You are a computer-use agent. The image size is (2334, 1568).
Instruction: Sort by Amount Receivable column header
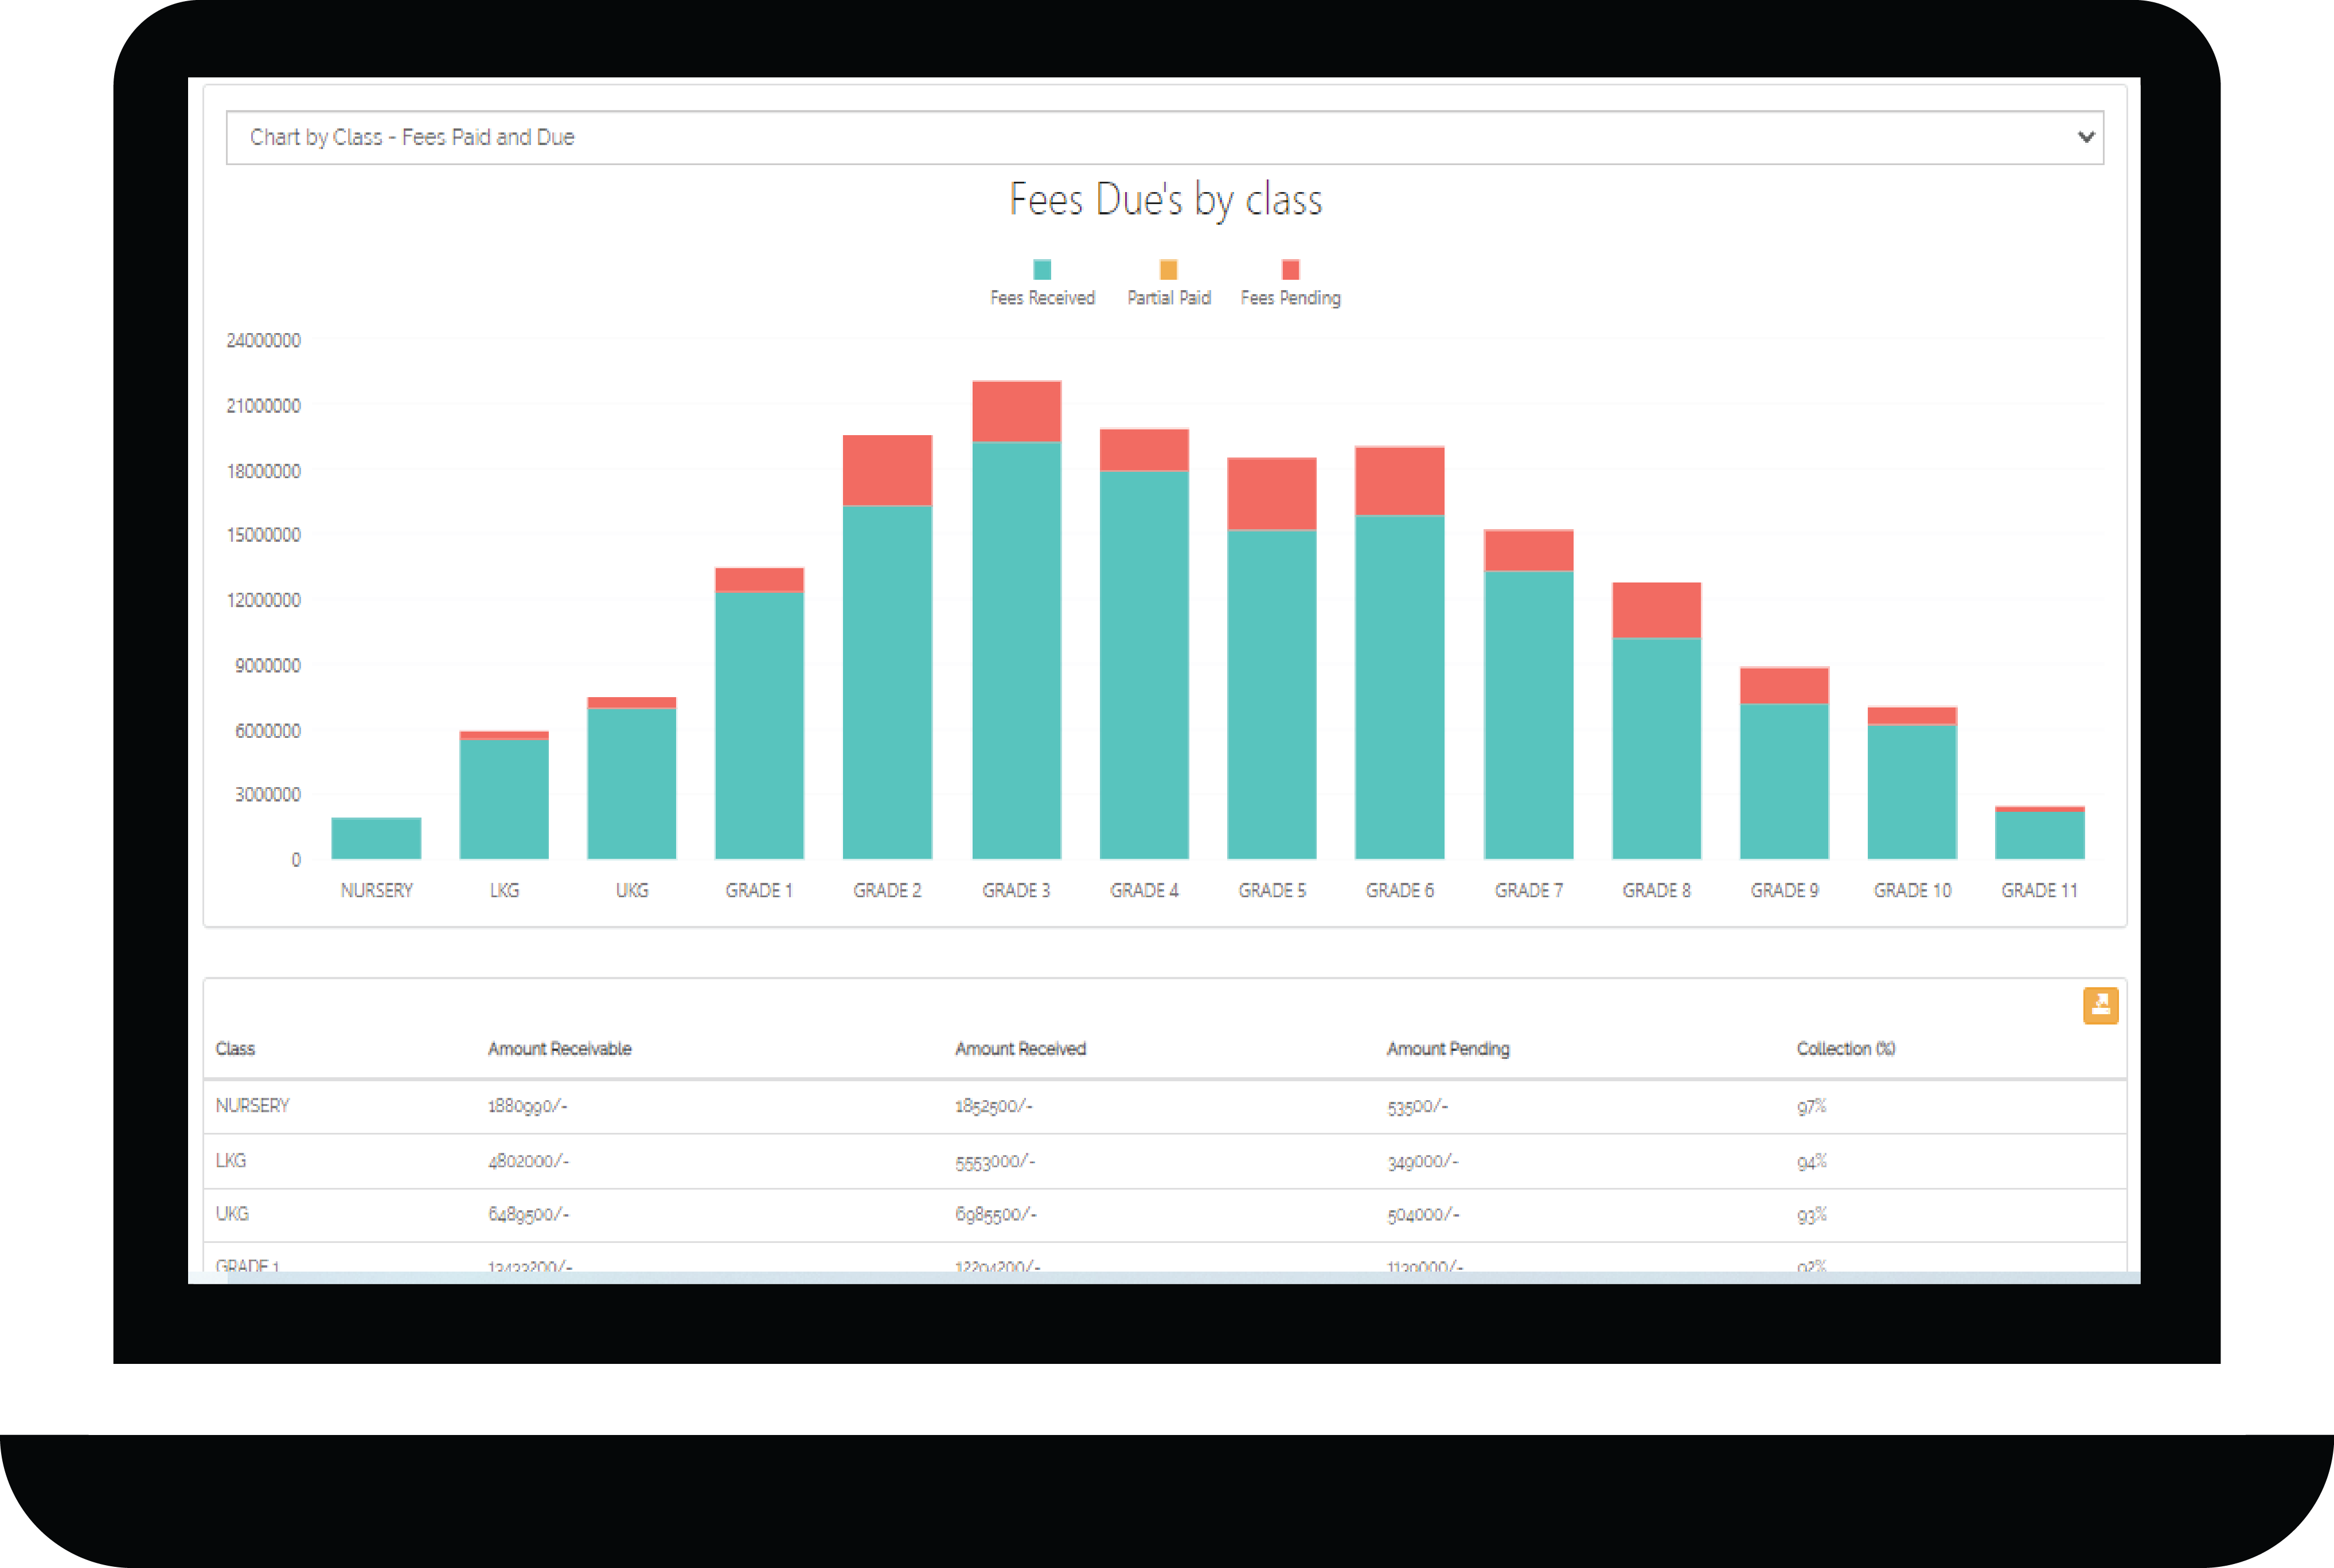click(x=559, y=1048)
